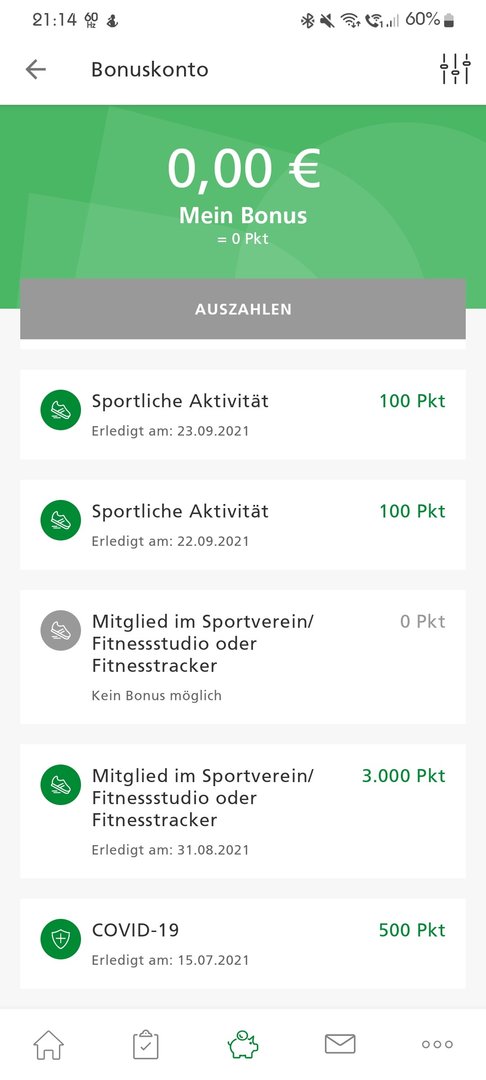Open the filter sliders icon
The image size is (486, 1080).
(x=455, y=69)
